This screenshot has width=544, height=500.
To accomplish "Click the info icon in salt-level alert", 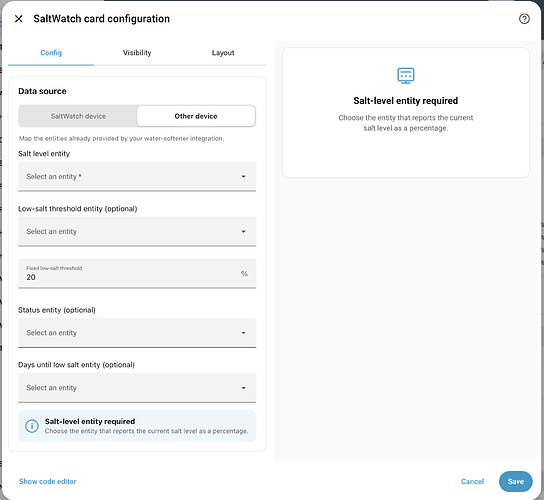I will coord(32,426).
